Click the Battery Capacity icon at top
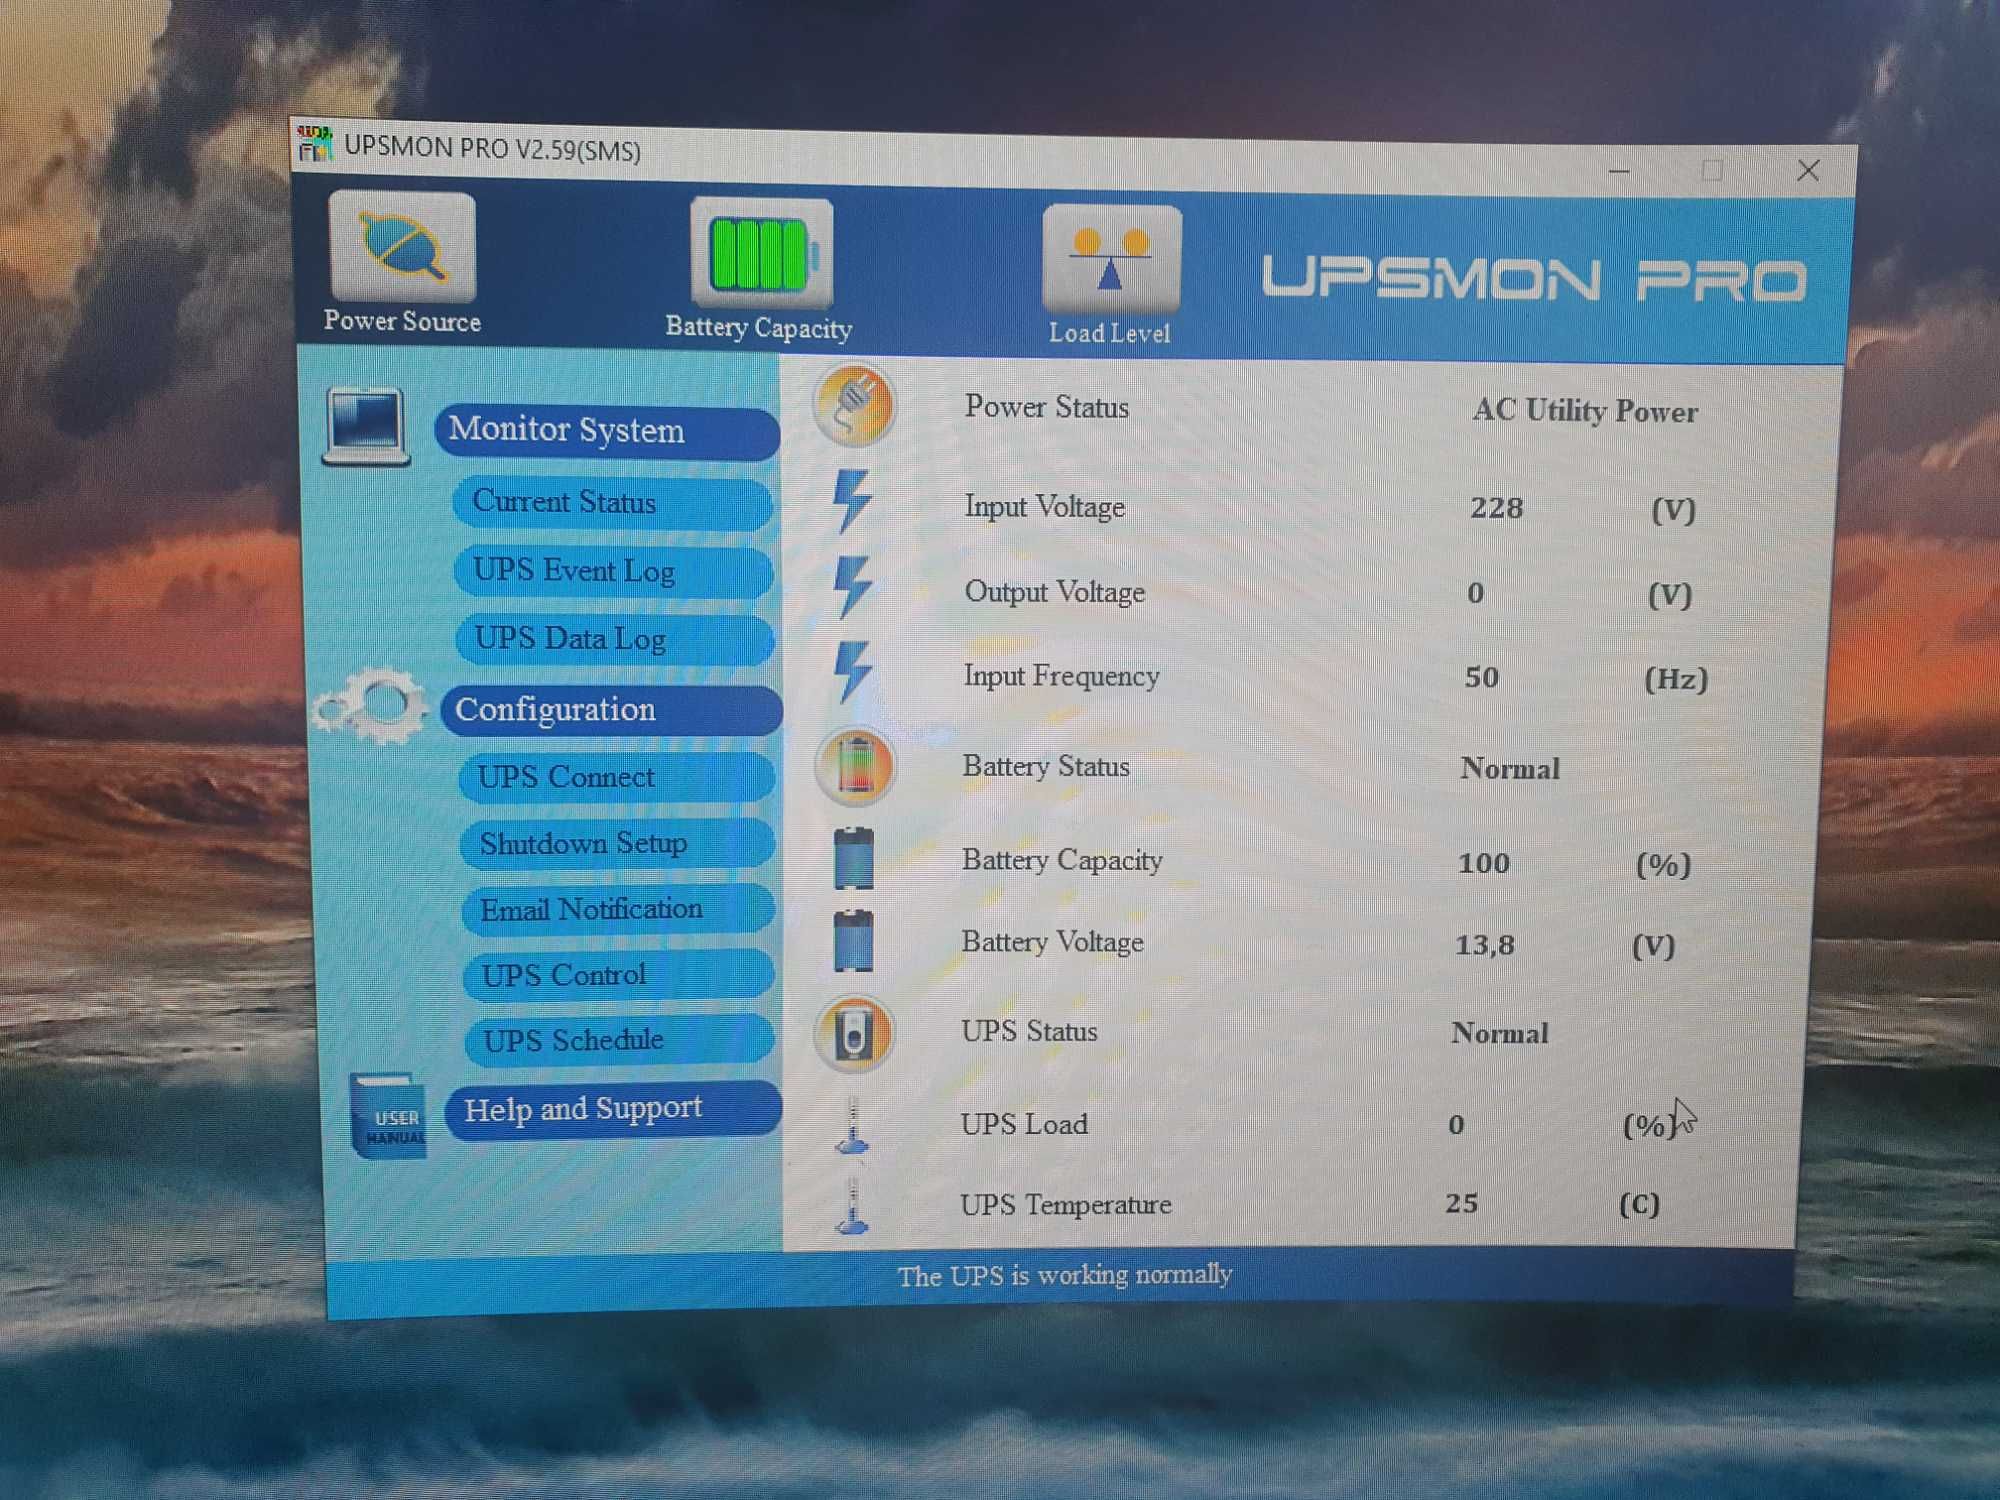This screenshot has width=2000, height=1500. (x=761, y=254)
